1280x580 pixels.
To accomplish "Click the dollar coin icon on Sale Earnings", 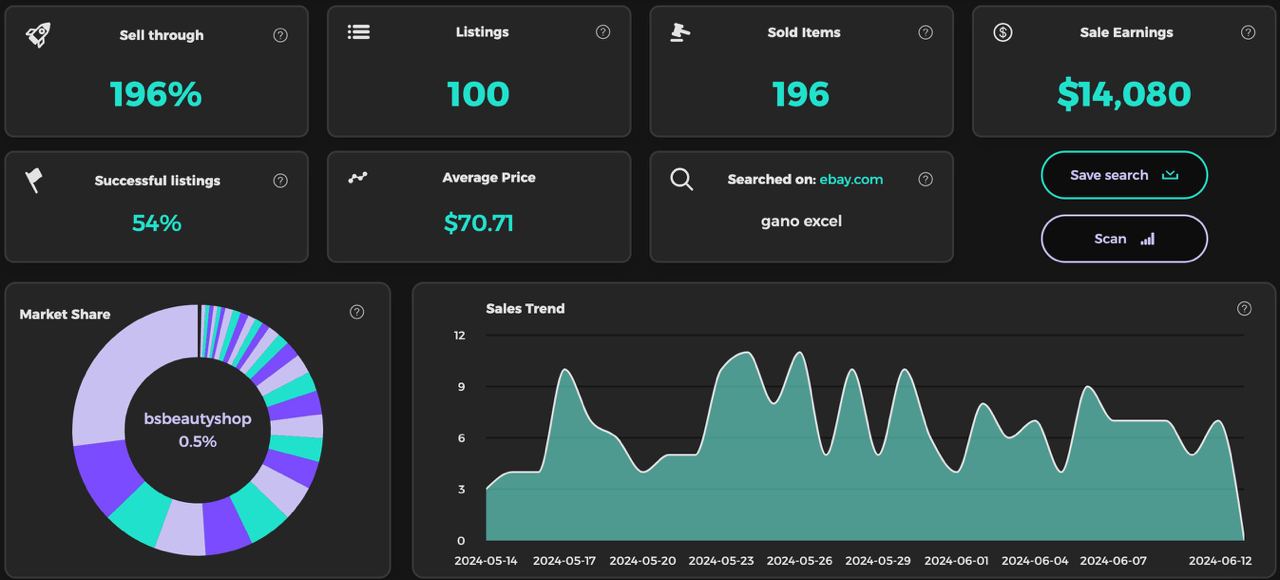I will pyautogui.click(x=1003, y=32).
